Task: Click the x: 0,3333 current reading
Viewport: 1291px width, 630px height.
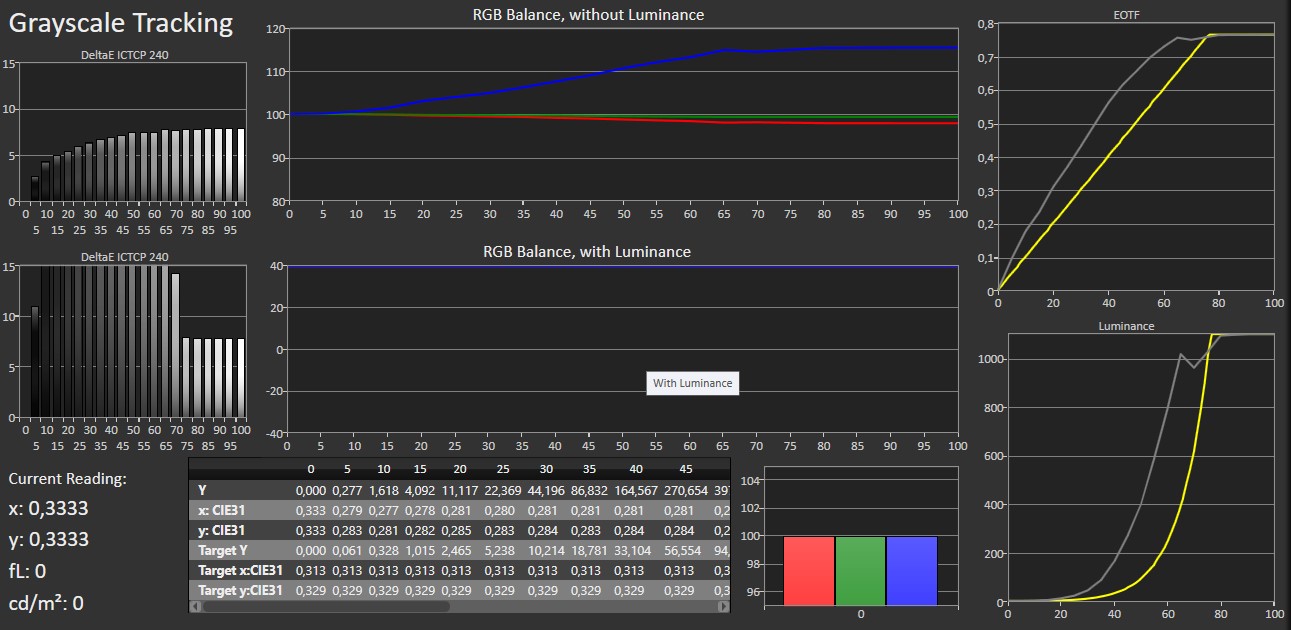Action: (48, 508)
